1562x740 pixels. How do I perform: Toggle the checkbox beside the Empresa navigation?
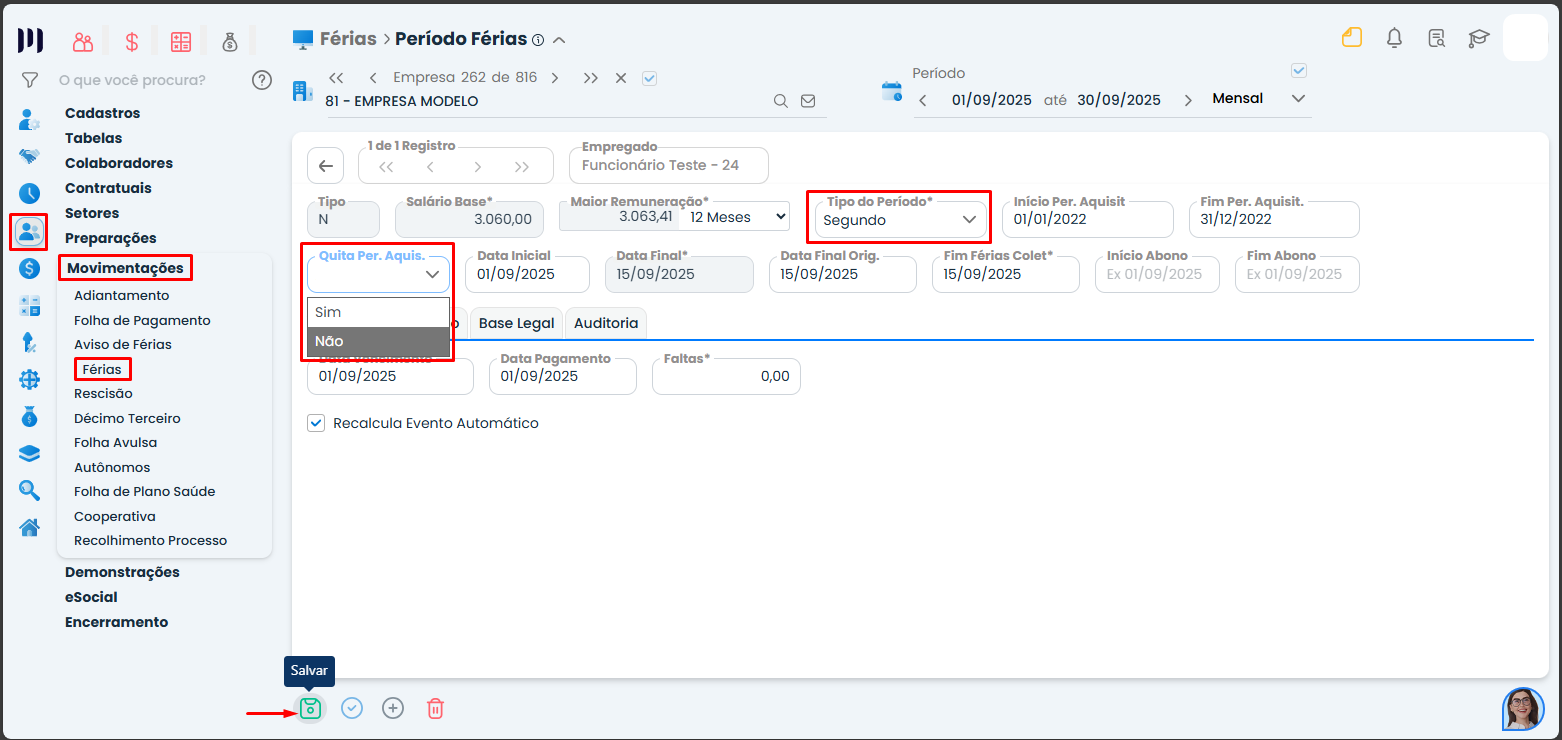coord(649,78)
